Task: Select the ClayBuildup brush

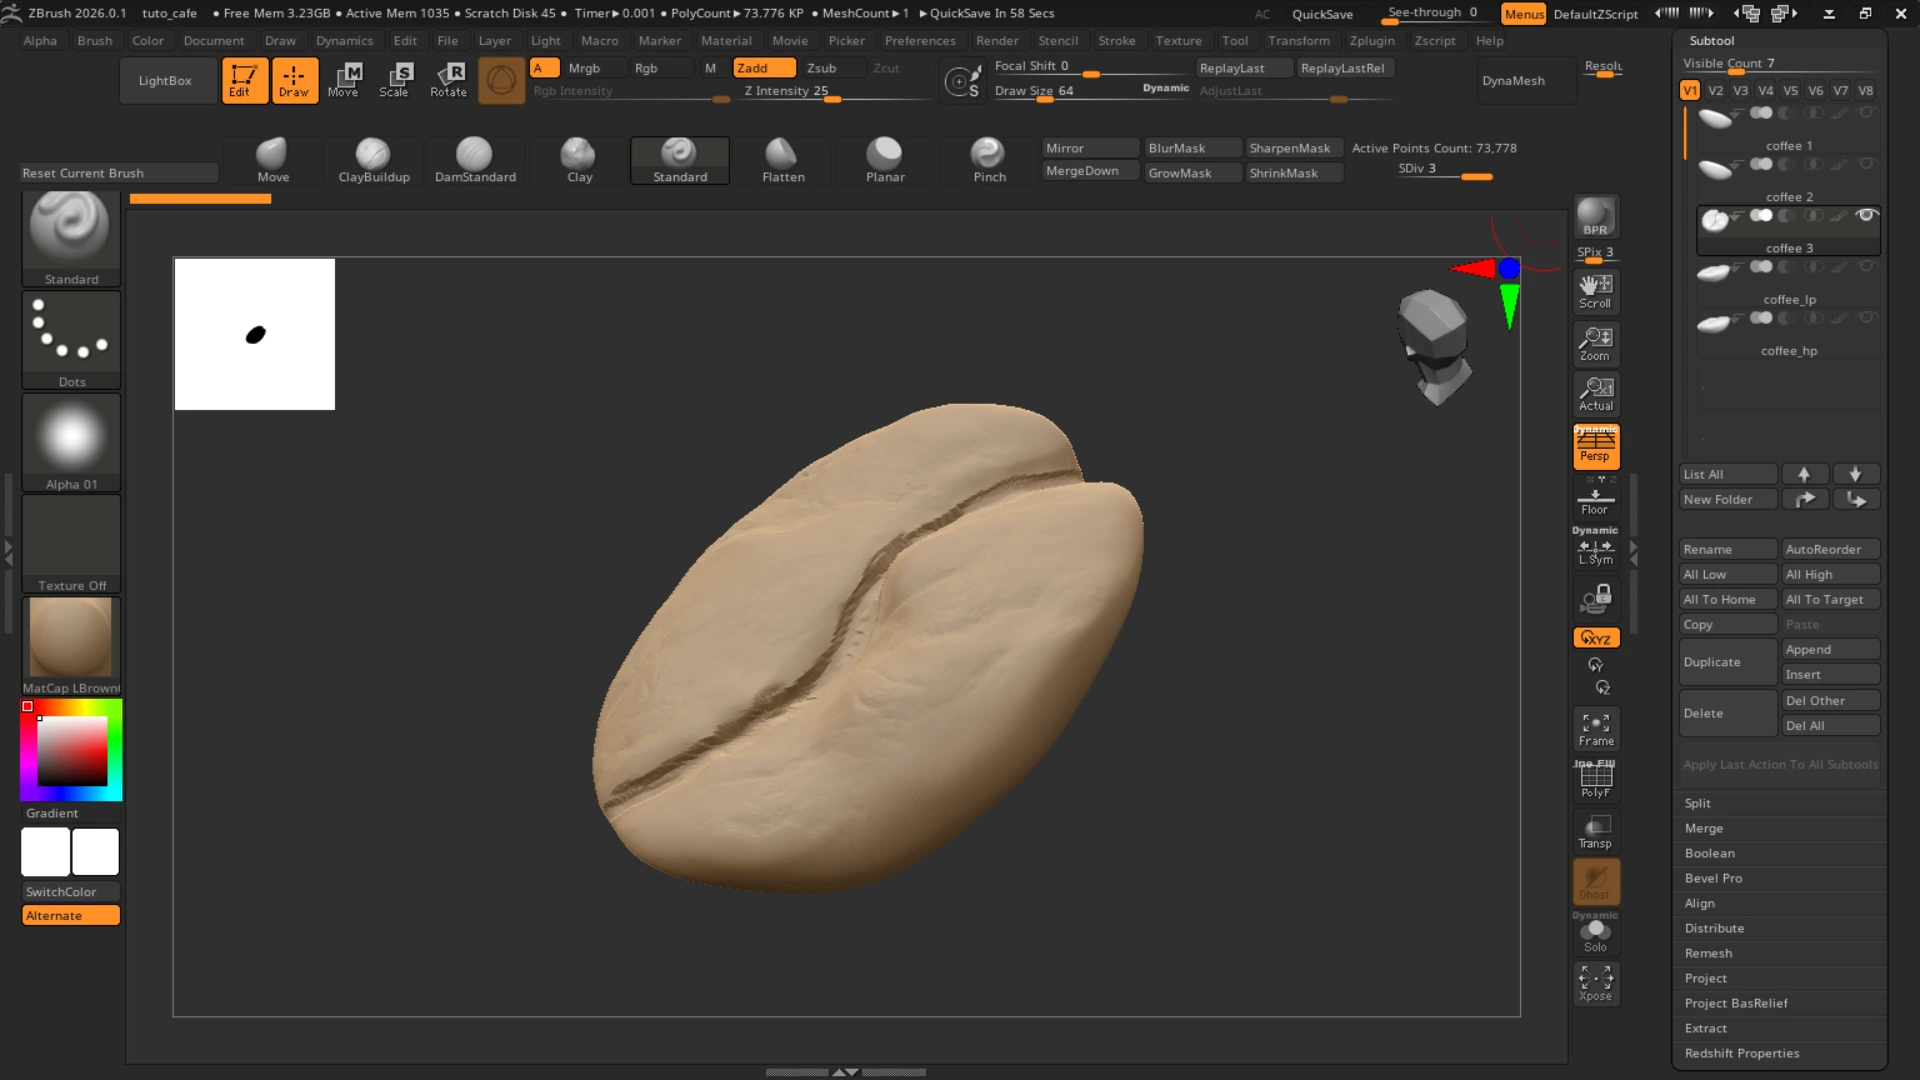Action: [x=372, y=160]
